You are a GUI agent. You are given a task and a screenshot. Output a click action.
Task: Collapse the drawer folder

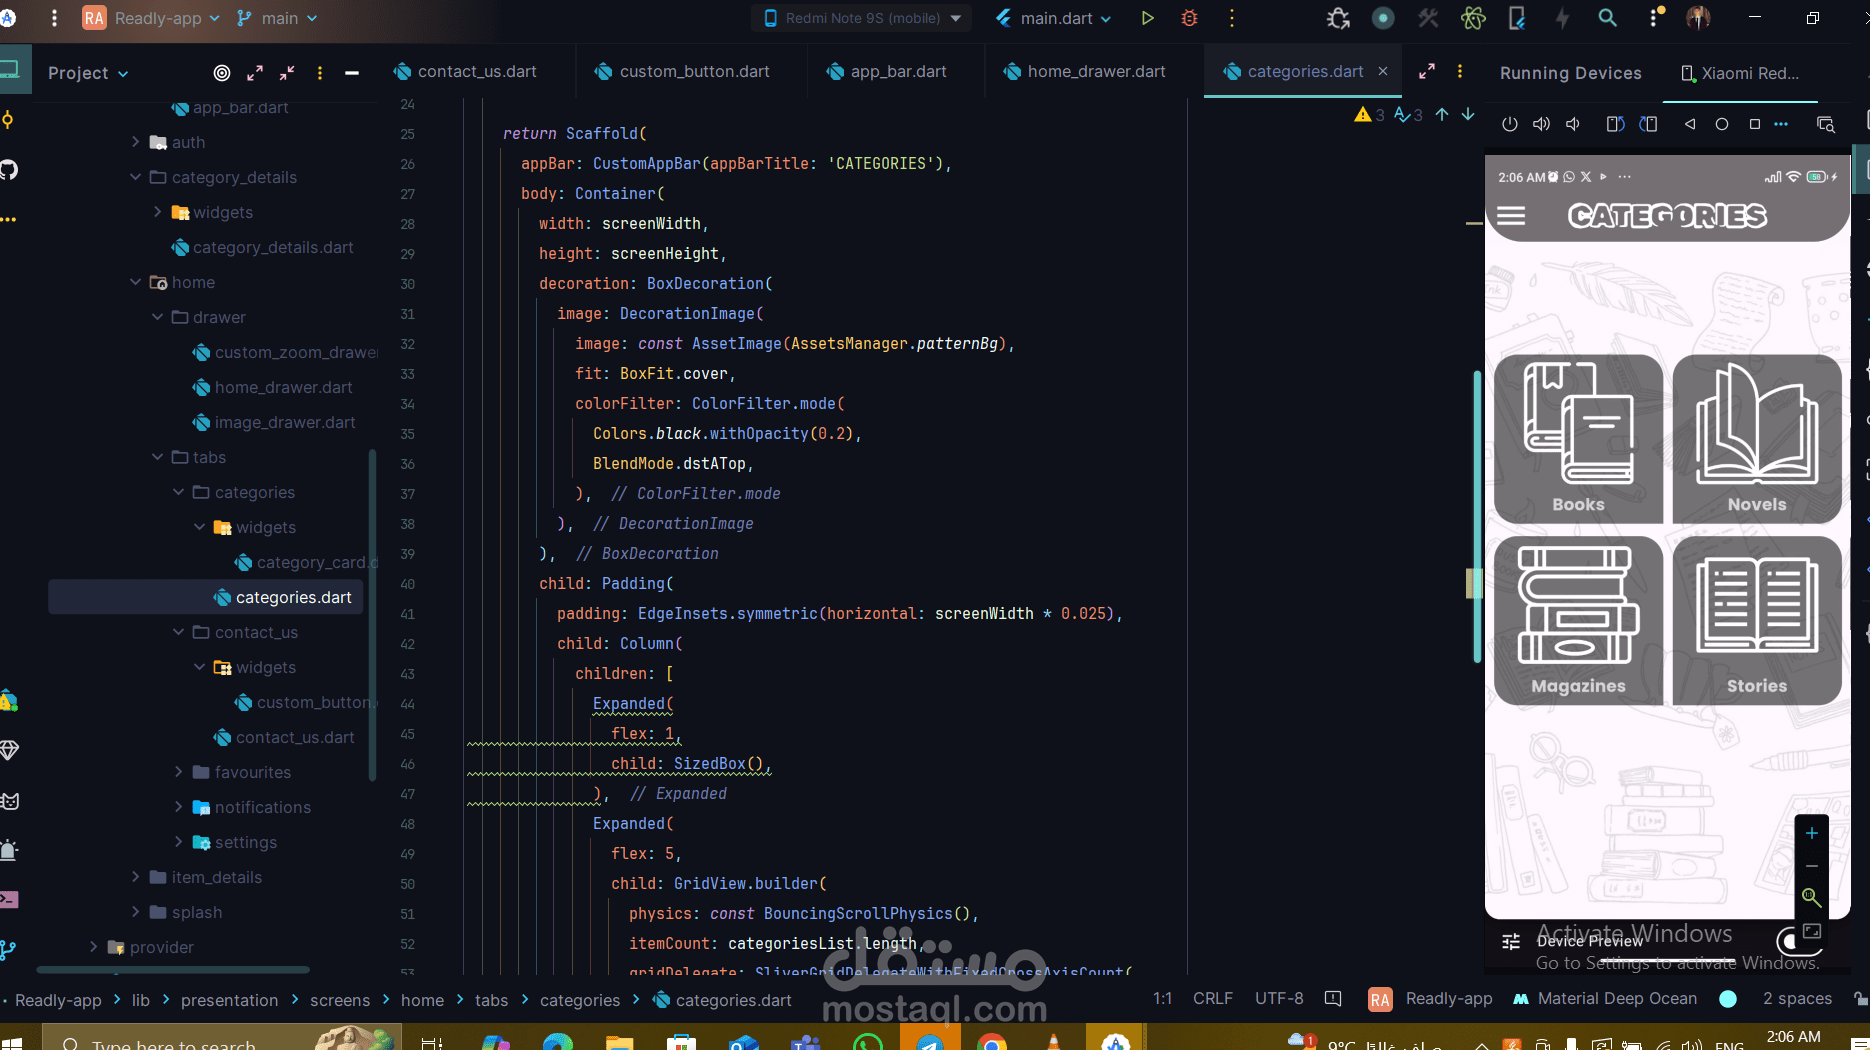[x=157, y=317]
